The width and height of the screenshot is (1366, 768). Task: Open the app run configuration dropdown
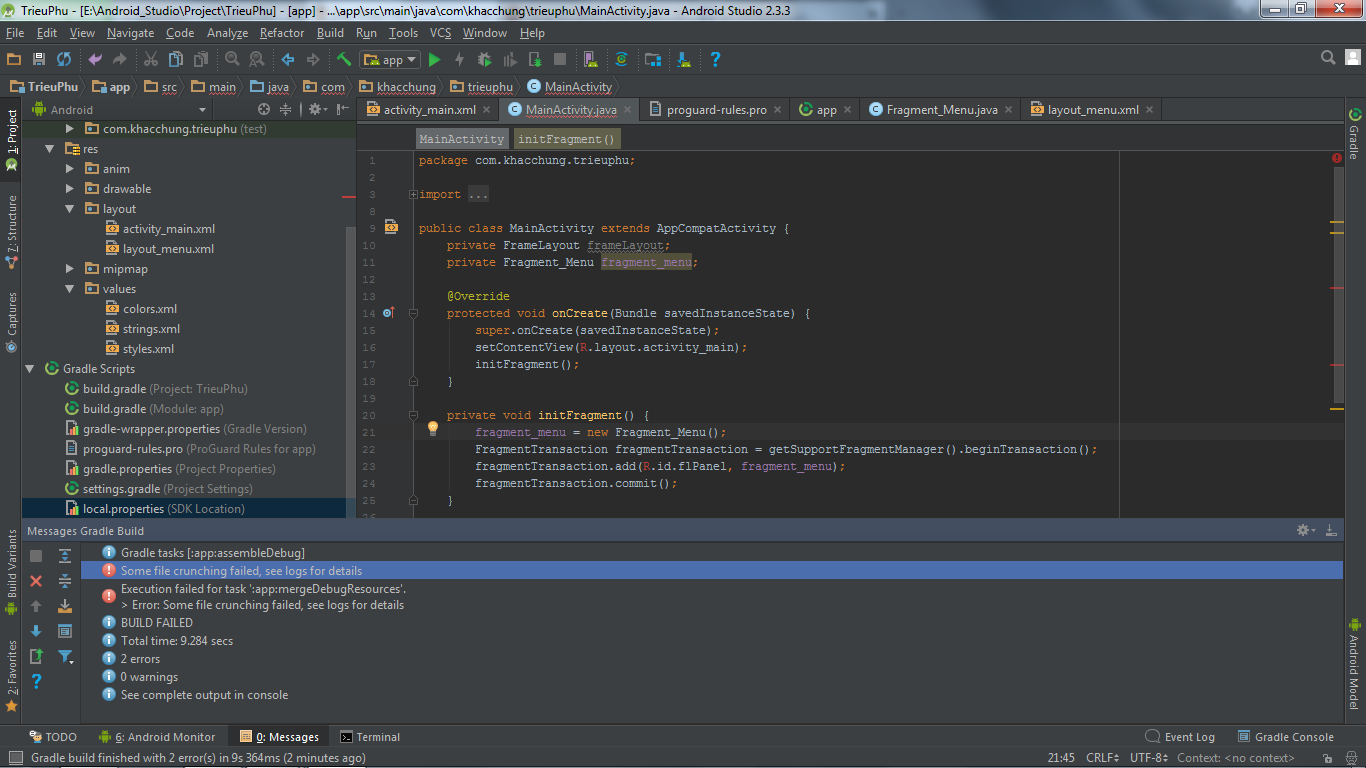point(391,60)
